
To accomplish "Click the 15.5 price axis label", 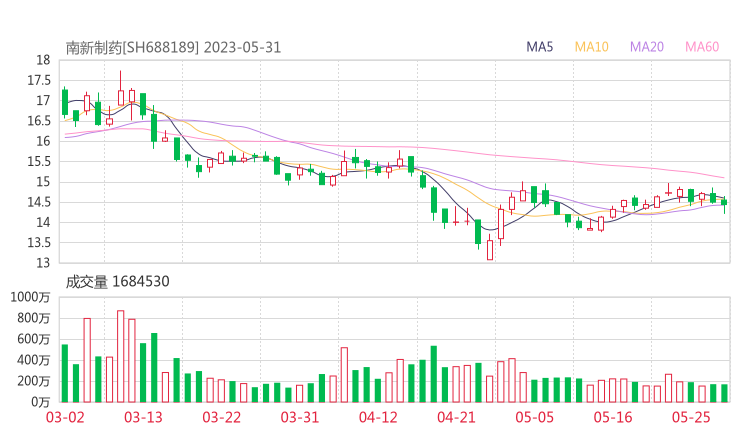I will click(39, 161).
